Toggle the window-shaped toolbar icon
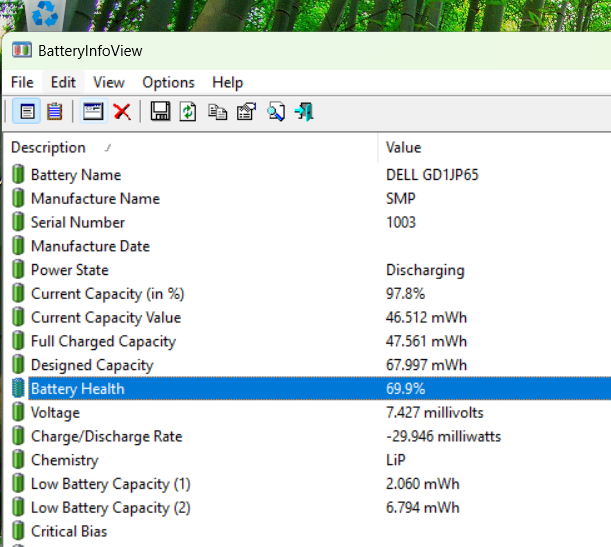611x547 pixels. pyautogui.click(x=94, y=112)
